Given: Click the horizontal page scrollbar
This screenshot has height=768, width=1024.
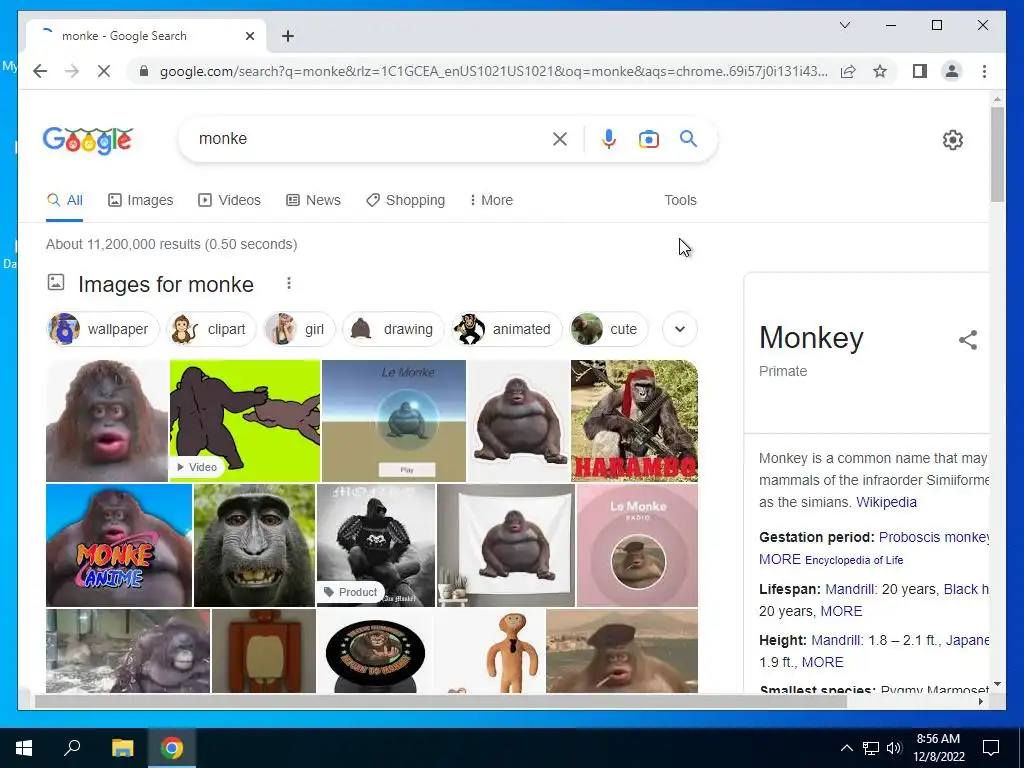Looking at the screenshot, I should [x=441, y=701].
